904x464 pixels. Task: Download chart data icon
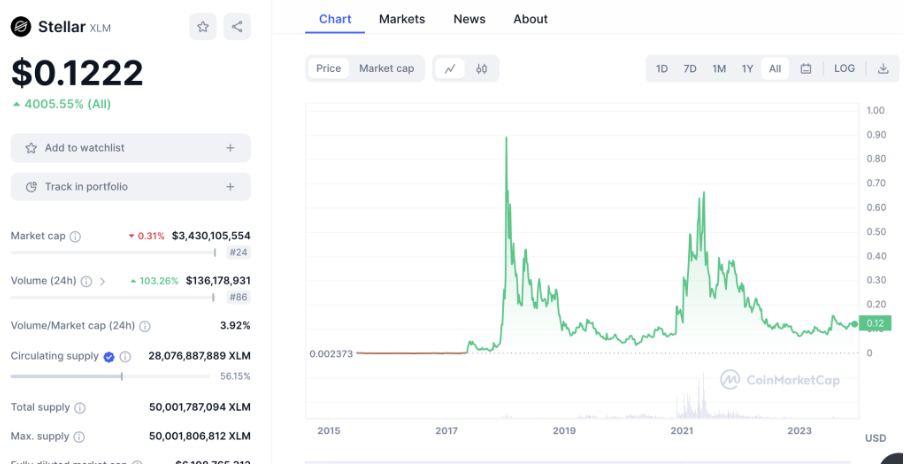click(883, 69)
